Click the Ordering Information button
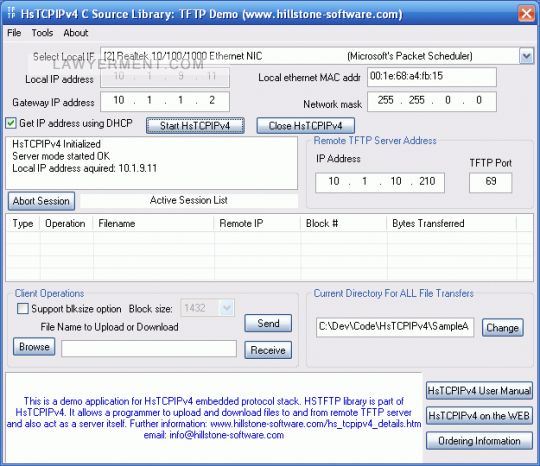This screenshot has height=466, width=540. pyautogui.click(x=479, y=441)
